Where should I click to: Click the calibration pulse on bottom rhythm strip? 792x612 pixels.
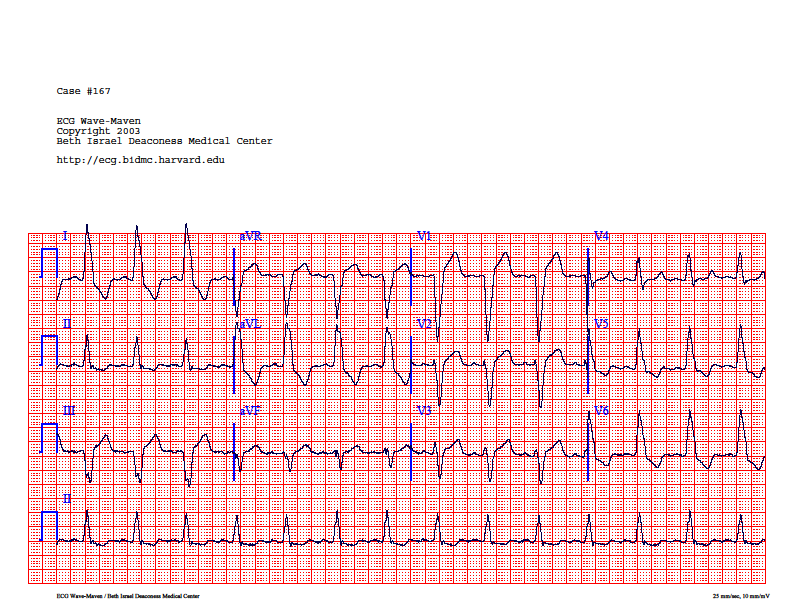(49, 526)
